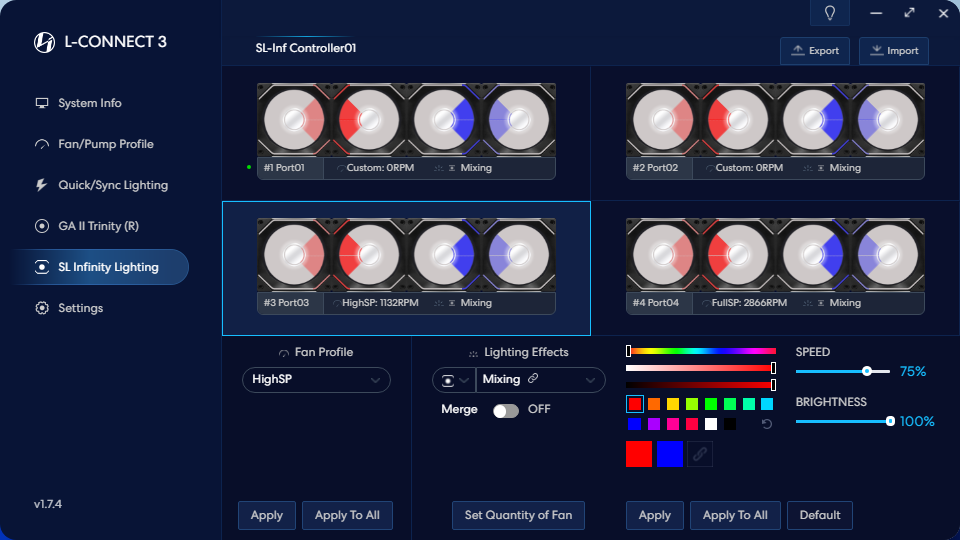Screen dimensions: 960x540
Task: Apply lighting effect to all ports
Action: tap(735, 515)
